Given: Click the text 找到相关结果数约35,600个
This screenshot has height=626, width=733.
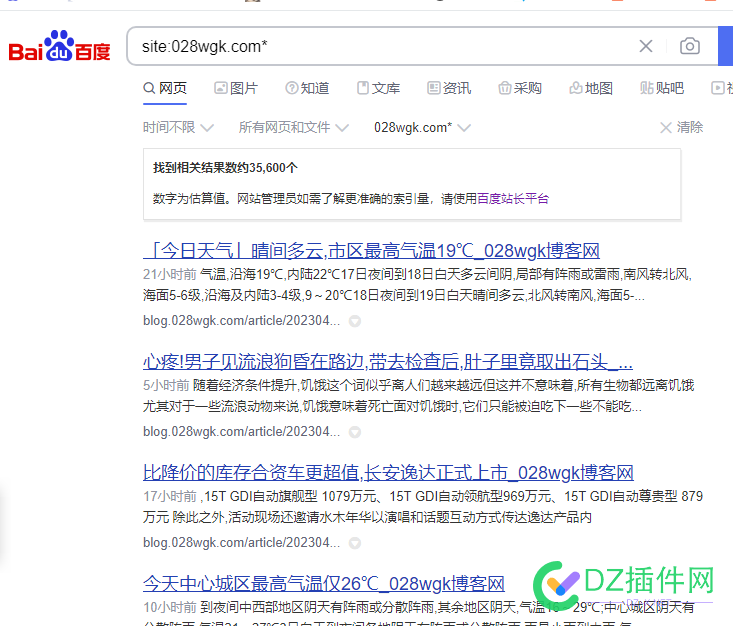Looking at the screenshot, I should pyautogui.click(x=225, y=168).
